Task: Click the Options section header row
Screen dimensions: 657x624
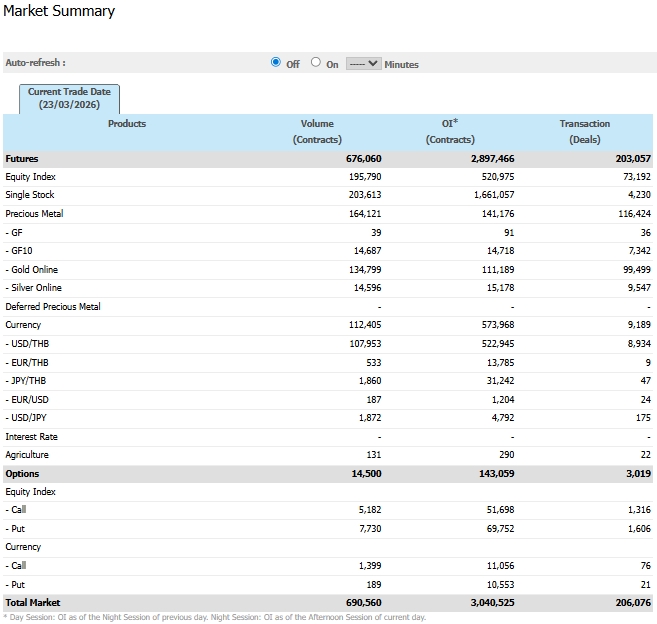Action: pyautogui.click(x=22, y=474)
